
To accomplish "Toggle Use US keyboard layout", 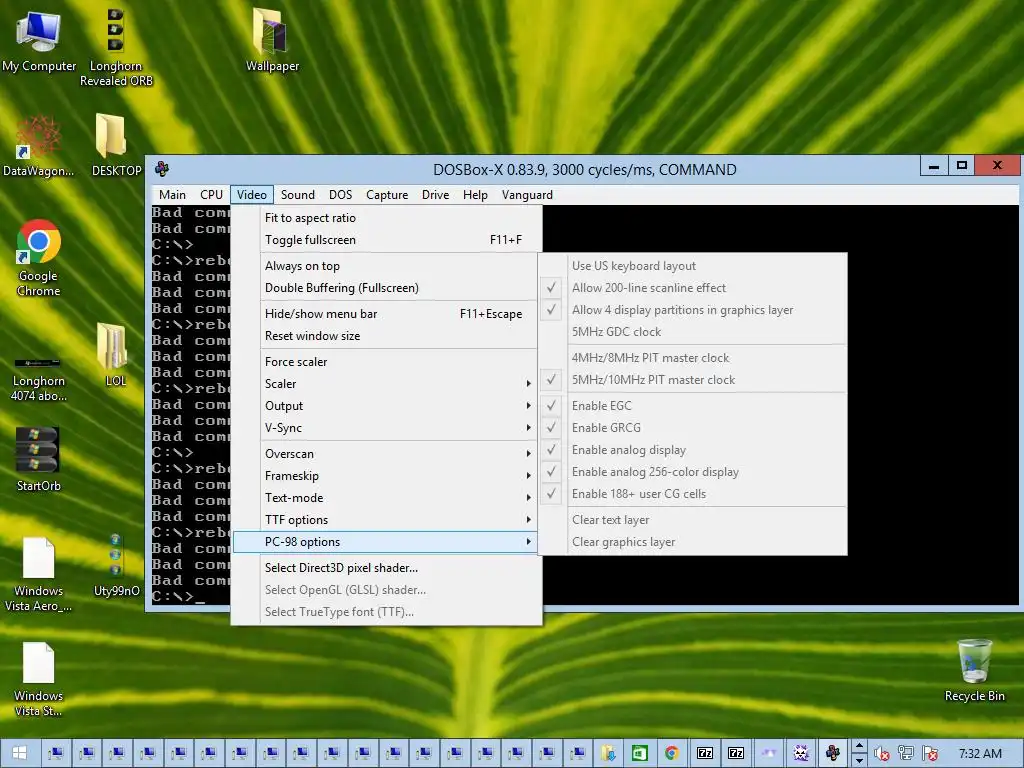I will (692, 266).
